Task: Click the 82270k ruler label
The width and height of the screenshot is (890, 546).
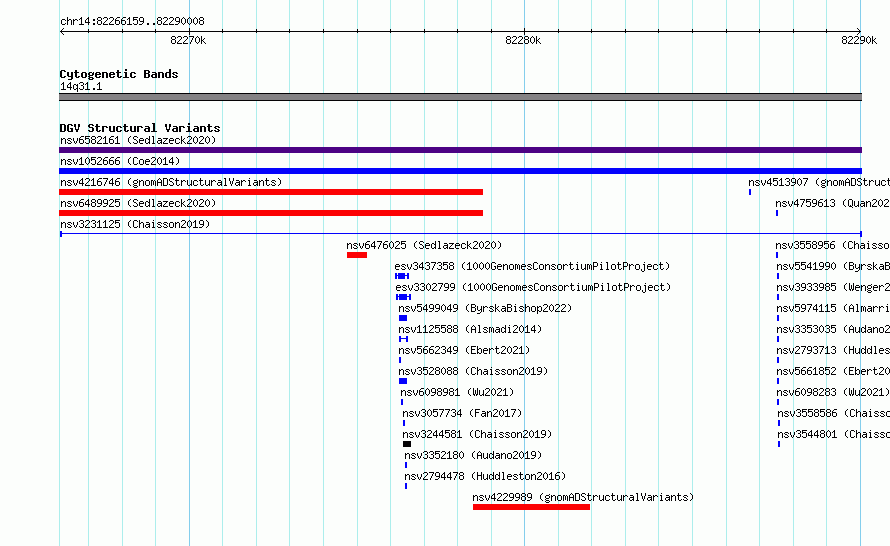Action: tap(188, 40)
